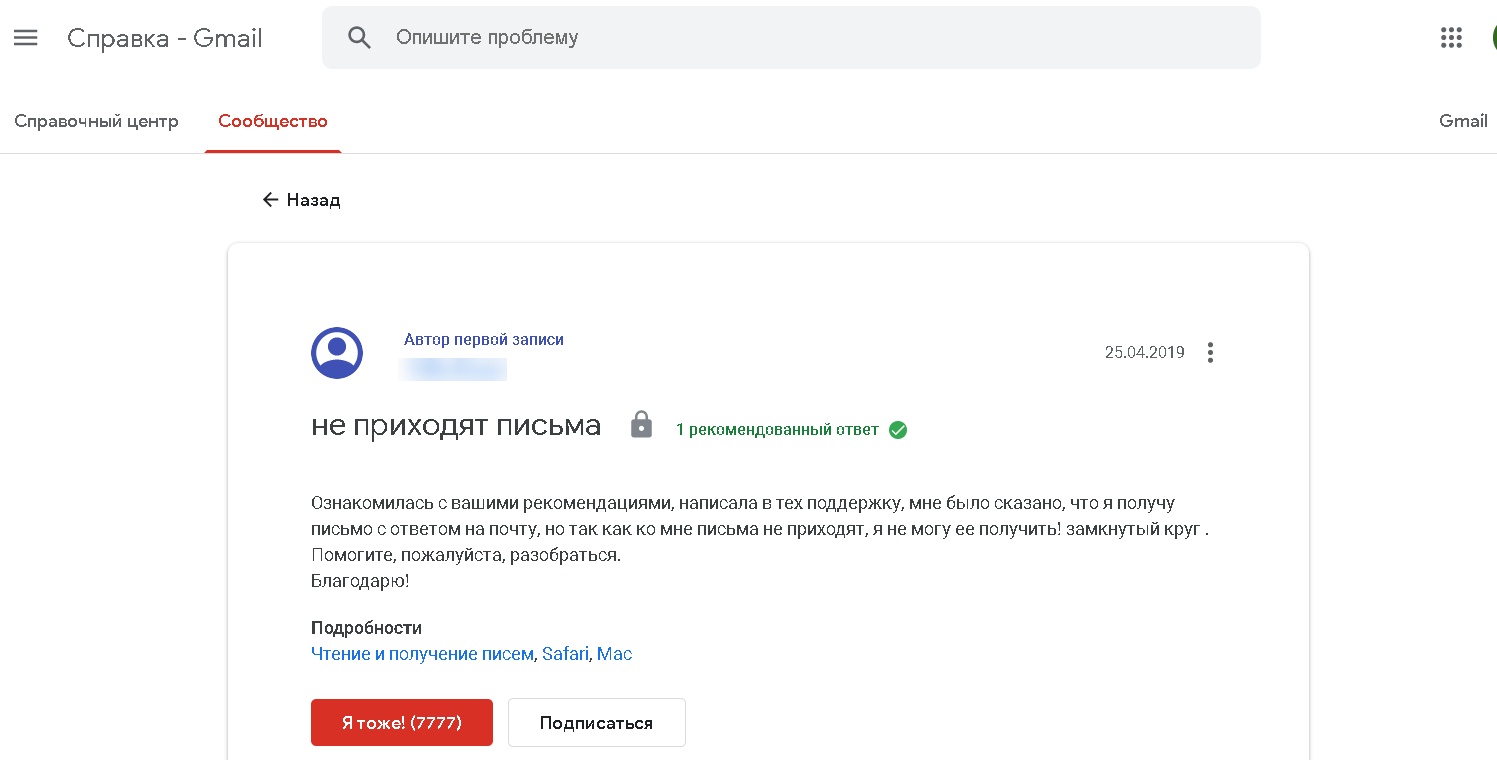The height and width of the screenshot is (760, 1497).
Task: Open the Safari details link
Action: [x=565, y=654]
